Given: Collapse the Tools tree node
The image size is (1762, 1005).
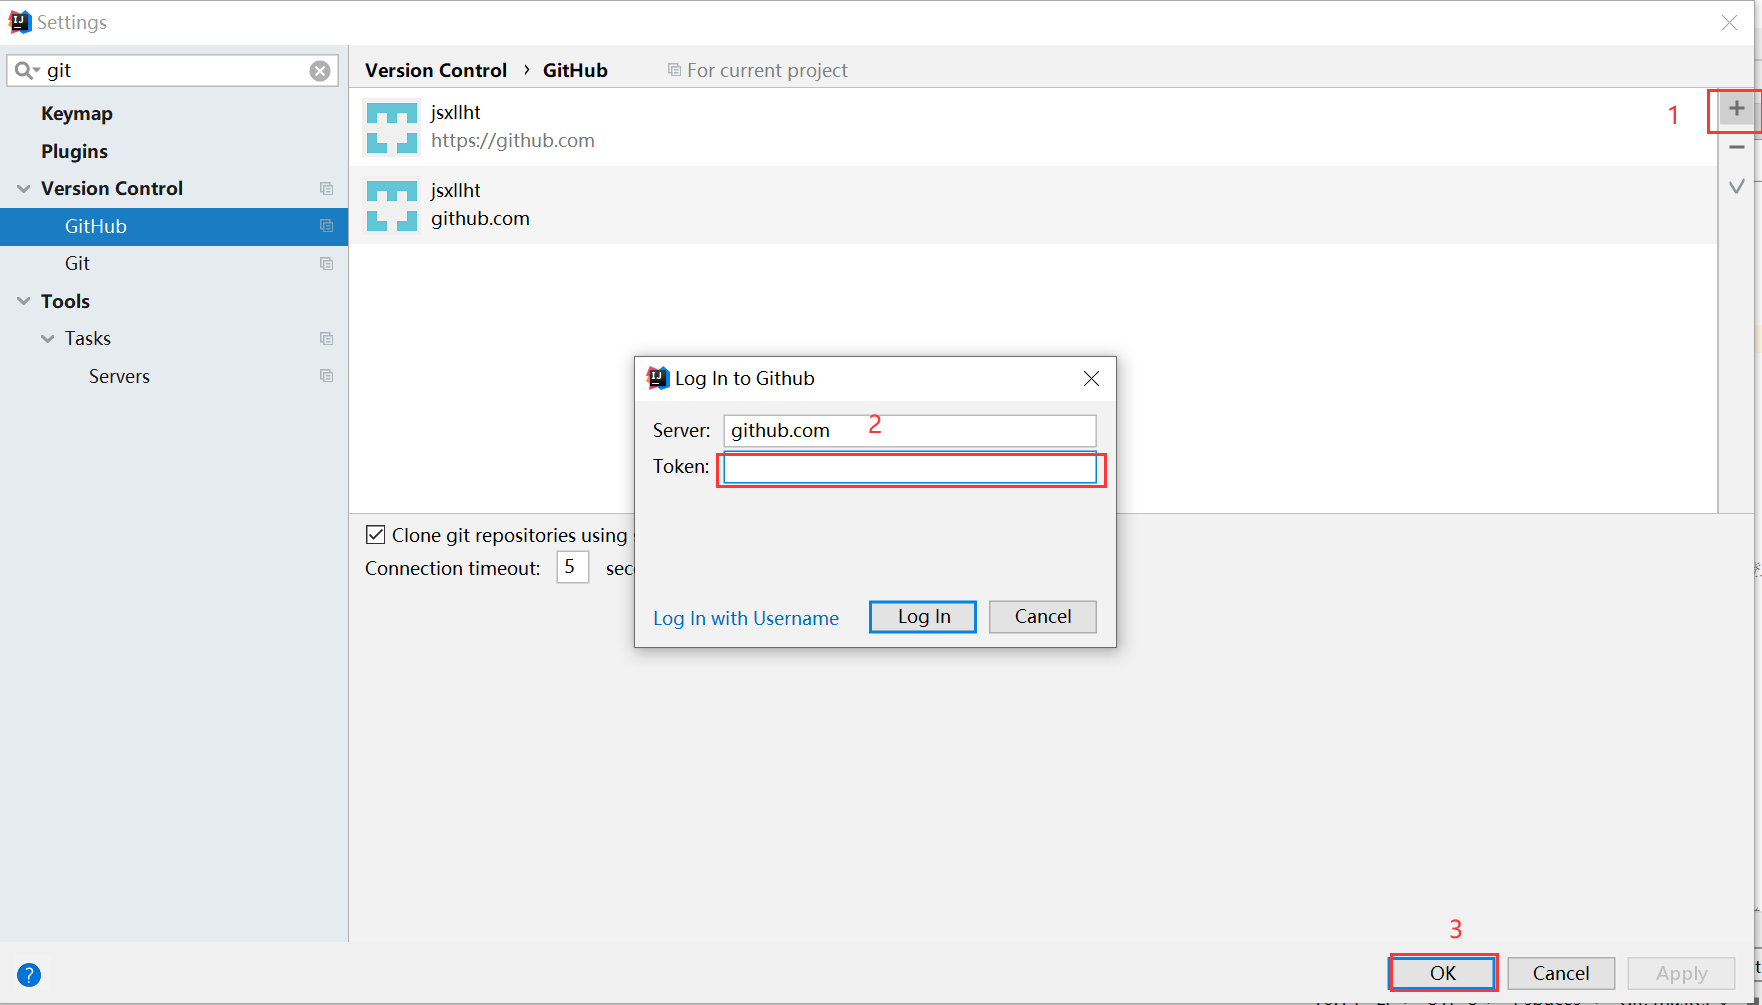Looking at the screenshot, I should 23,301.
